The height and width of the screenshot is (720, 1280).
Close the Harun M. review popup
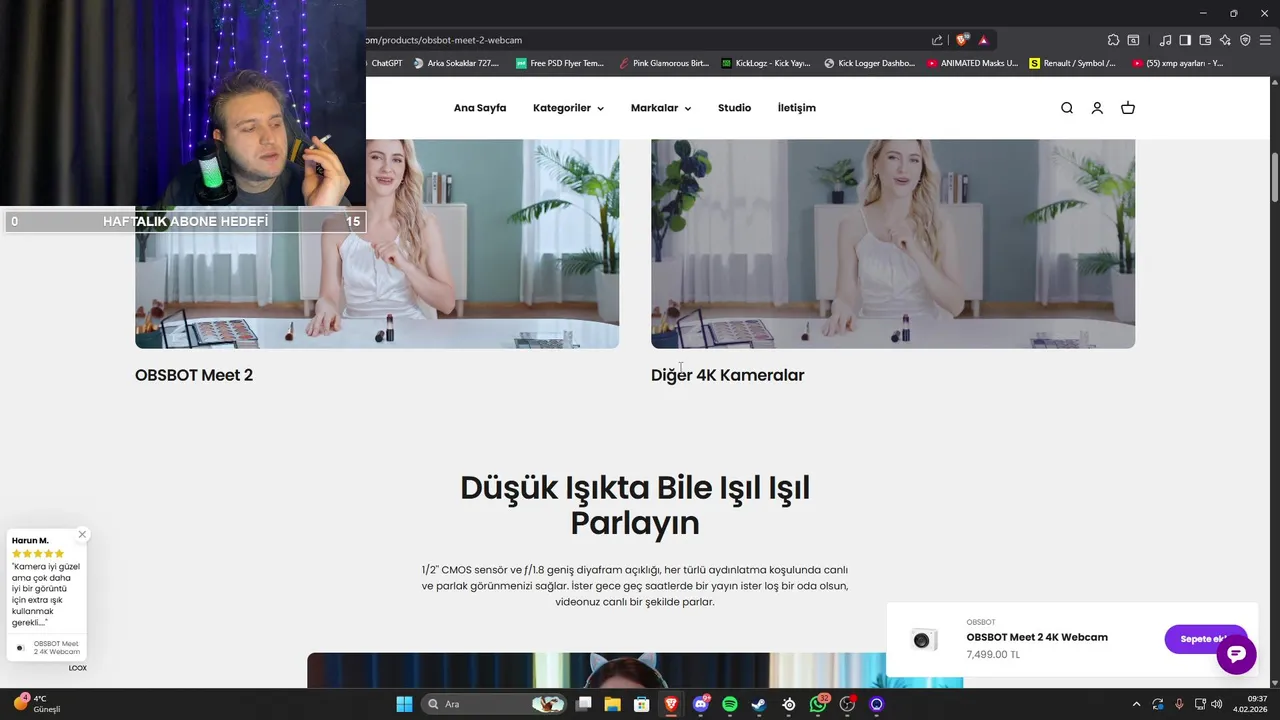point(82,534)
